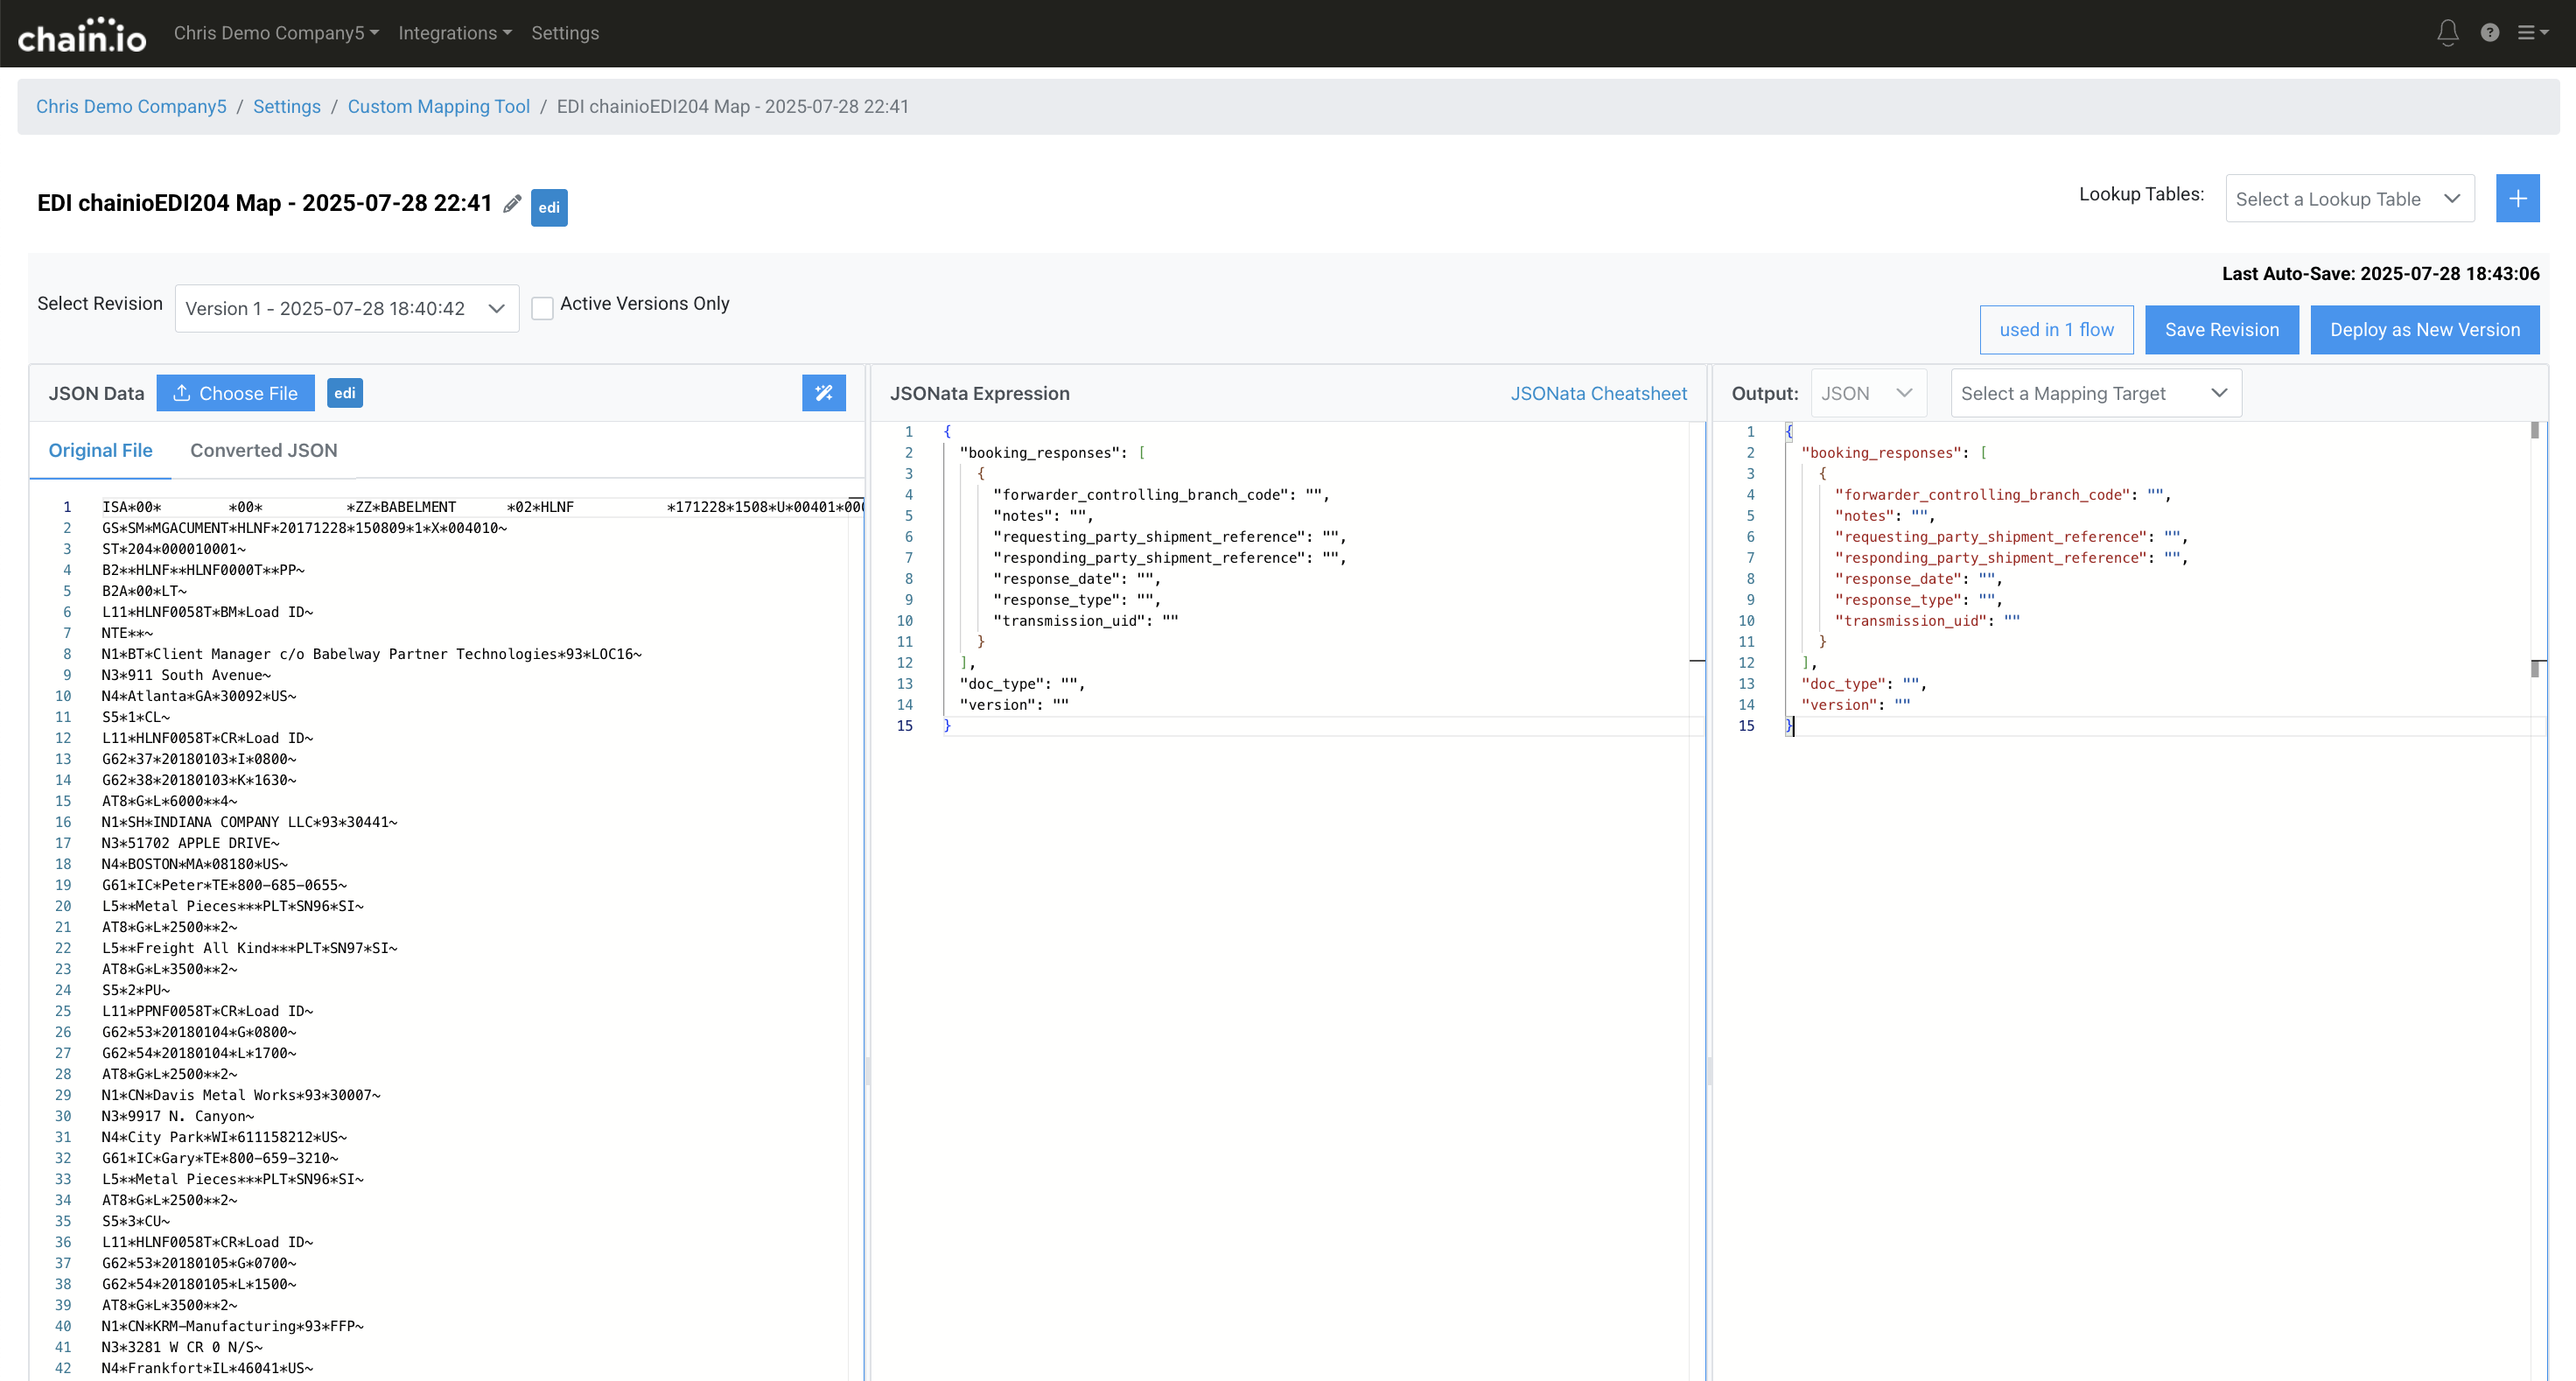Viewport: 2576px width, 1381px height.
Task: Open the Output JSON format dropdown
Action: point(1867,393)
